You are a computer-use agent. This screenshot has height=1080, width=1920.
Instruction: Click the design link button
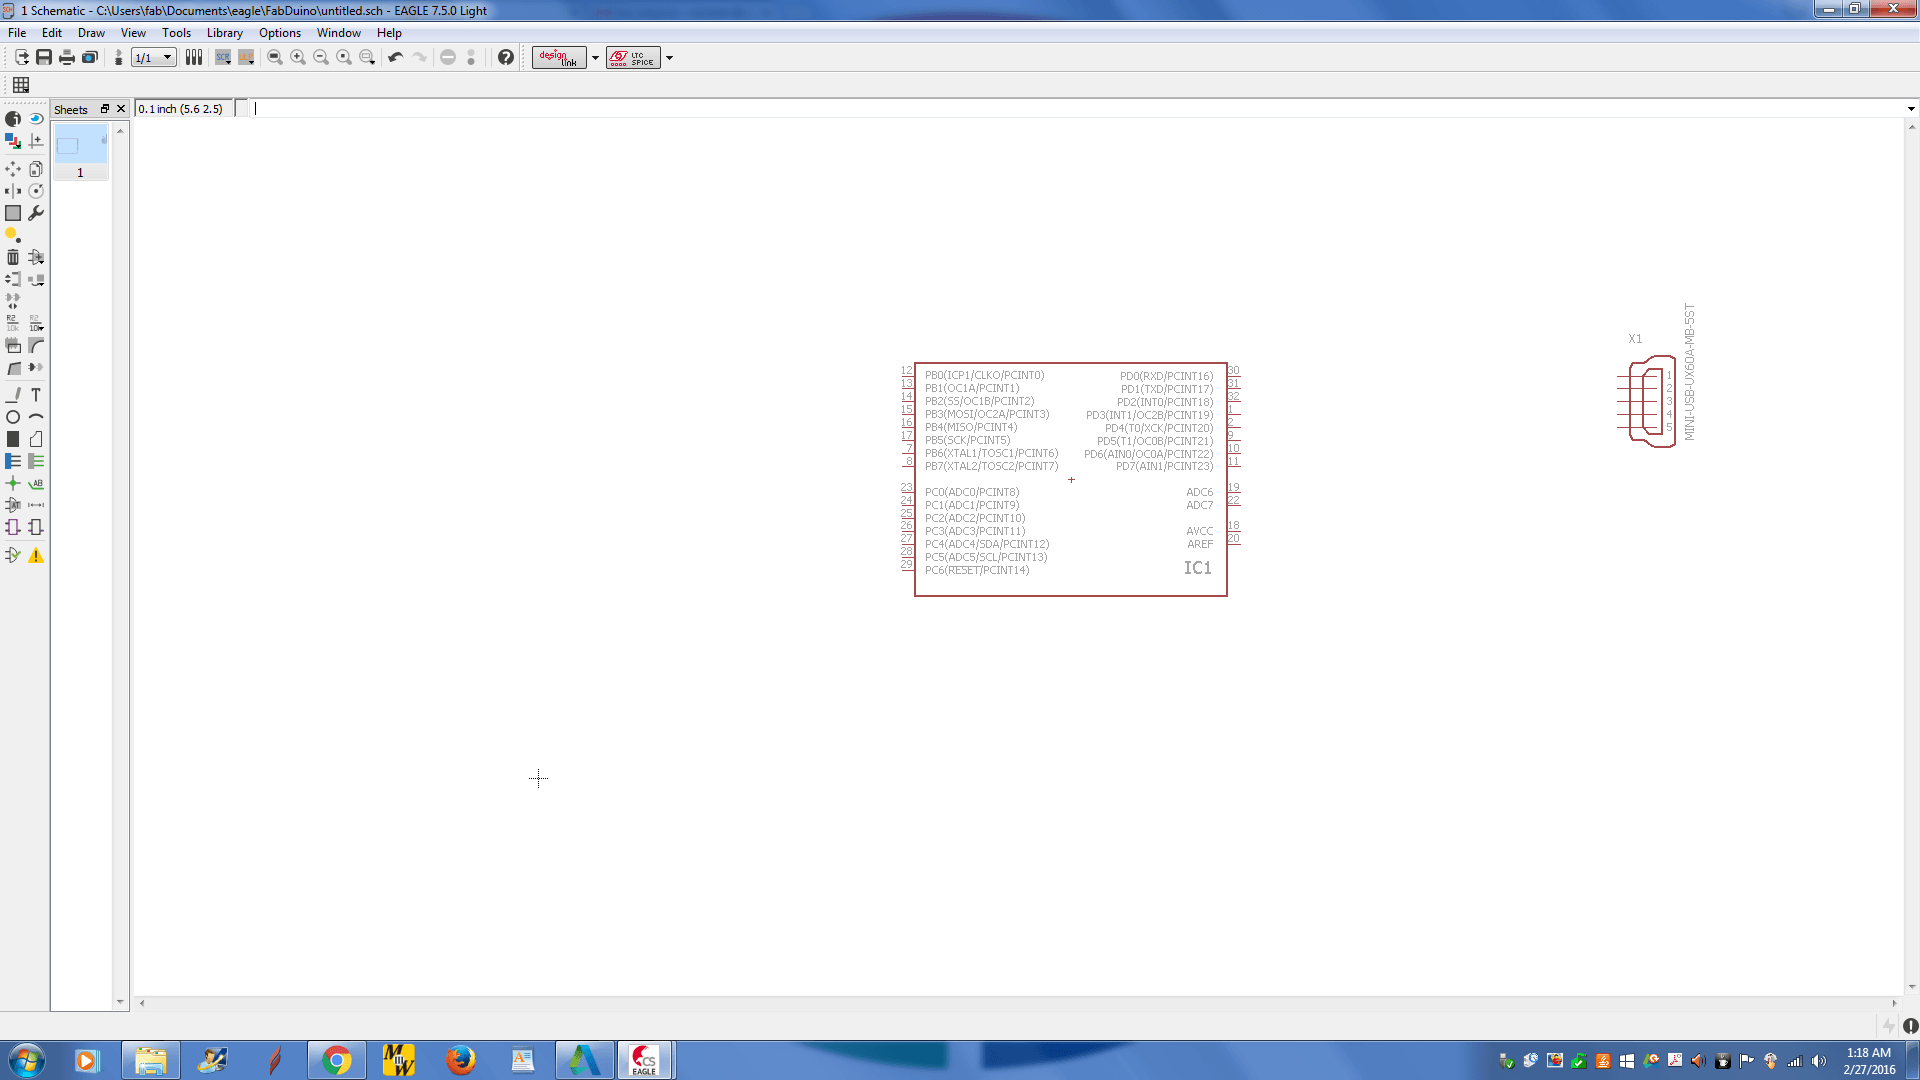pos(559,57)
